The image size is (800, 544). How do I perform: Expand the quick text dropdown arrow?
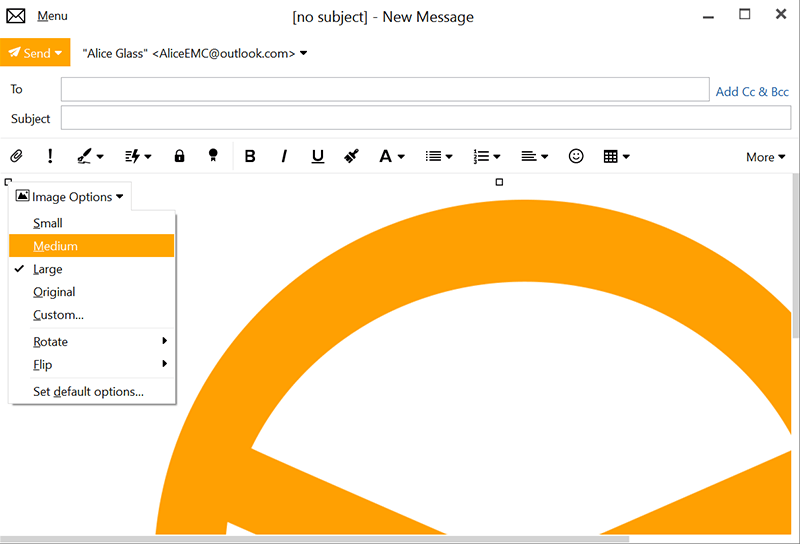tap(148, 157)
